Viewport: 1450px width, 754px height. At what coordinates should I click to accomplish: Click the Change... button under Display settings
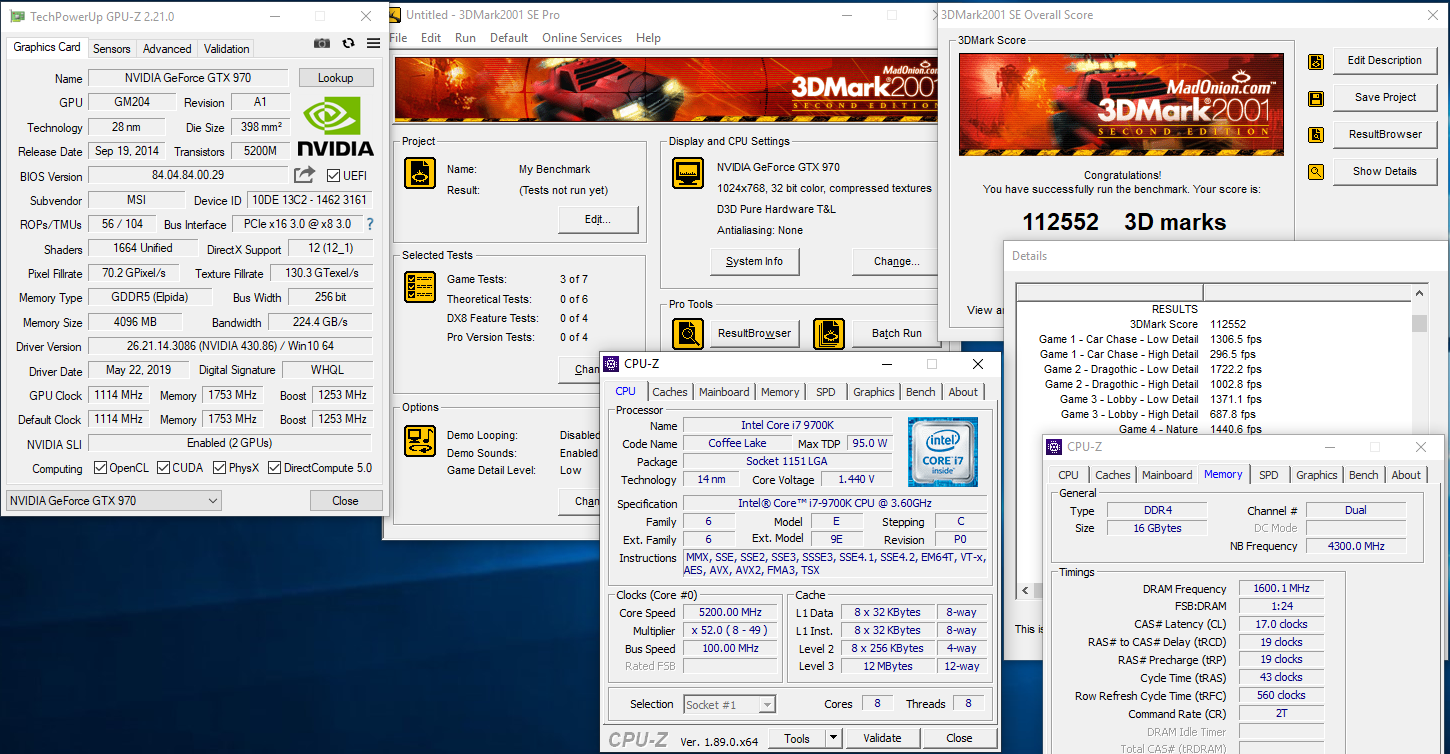coord(895,261)
